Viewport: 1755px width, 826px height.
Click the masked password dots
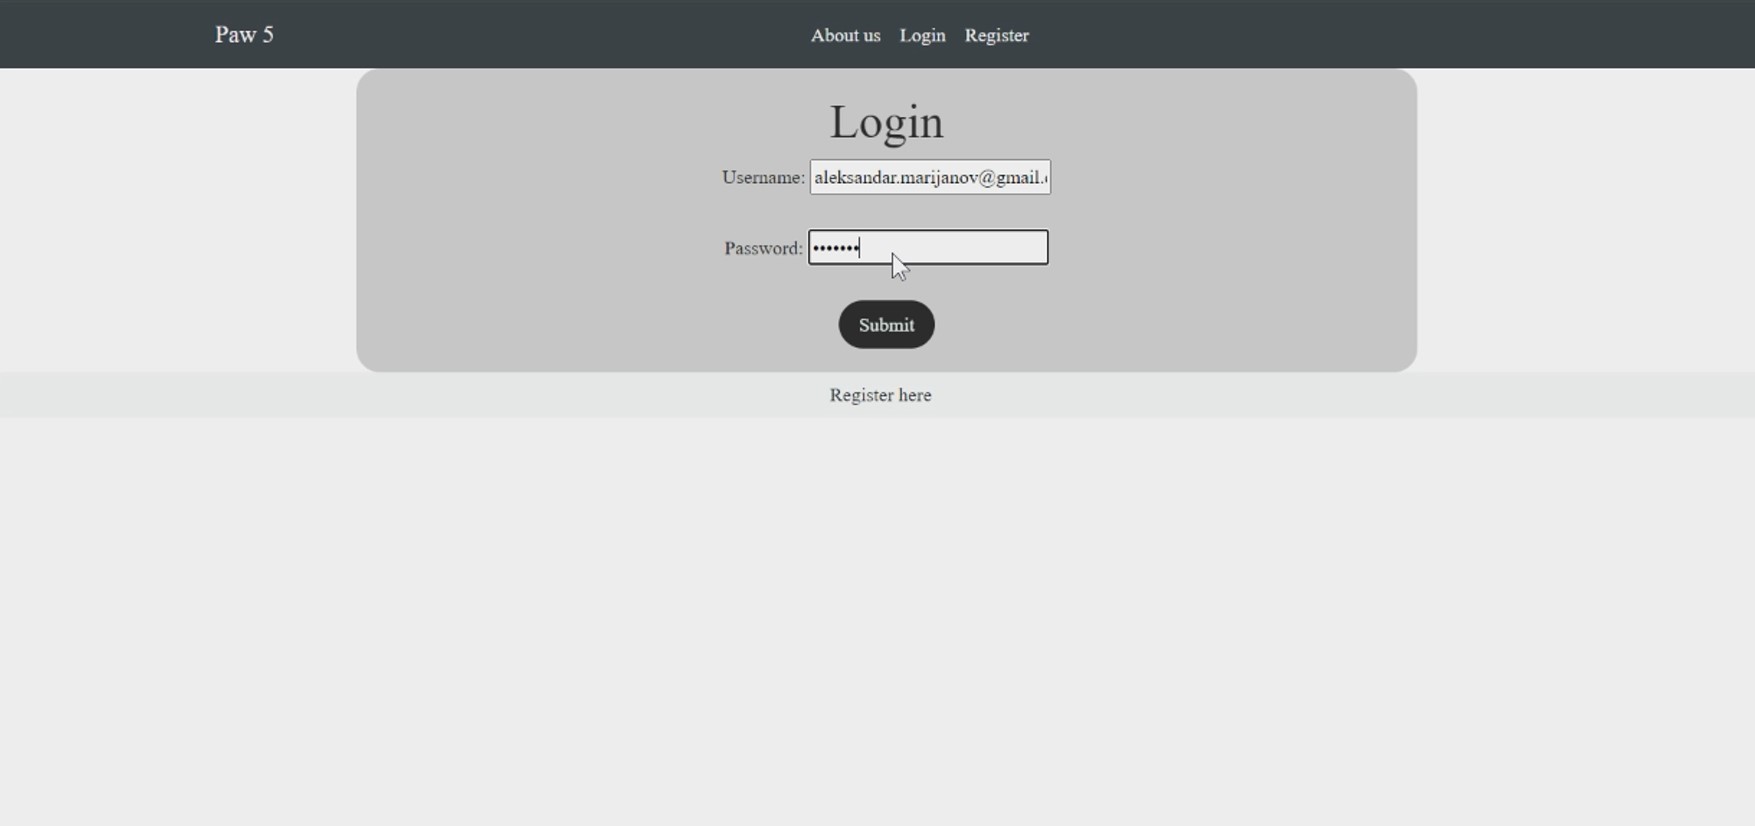pos(836,248)
